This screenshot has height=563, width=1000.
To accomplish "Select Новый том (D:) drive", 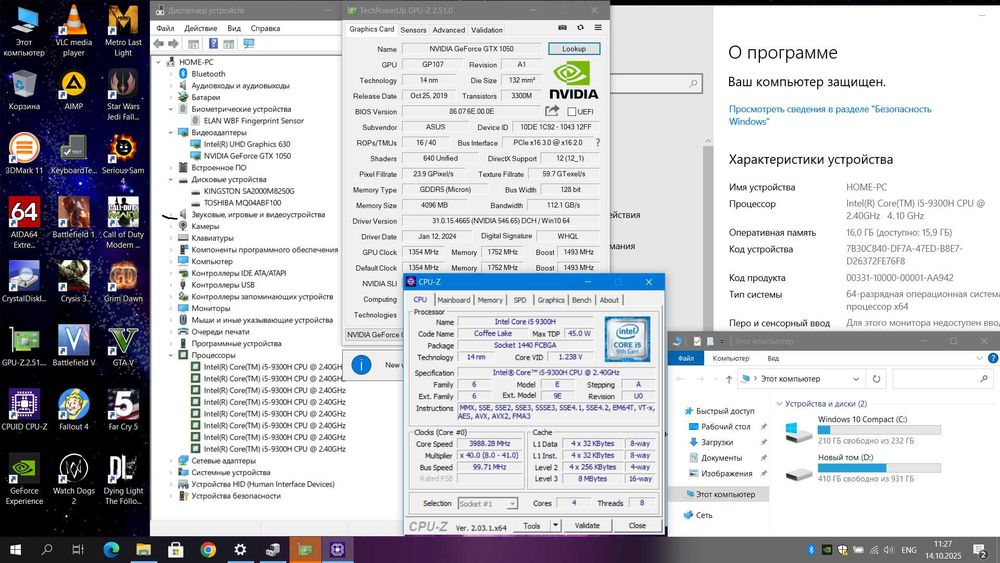I will (x=863, y=469).
